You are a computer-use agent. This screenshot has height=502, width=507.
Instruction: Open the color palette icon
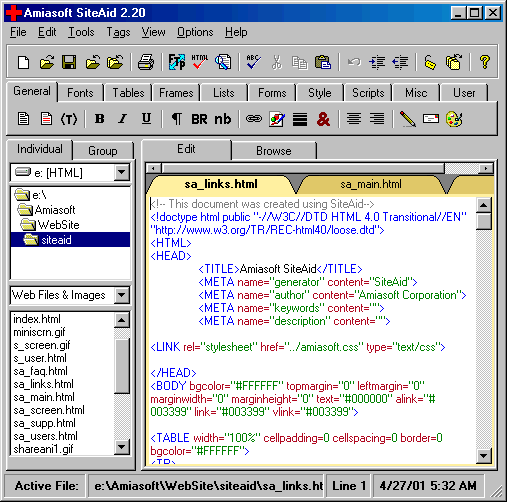tap(454, 119)
